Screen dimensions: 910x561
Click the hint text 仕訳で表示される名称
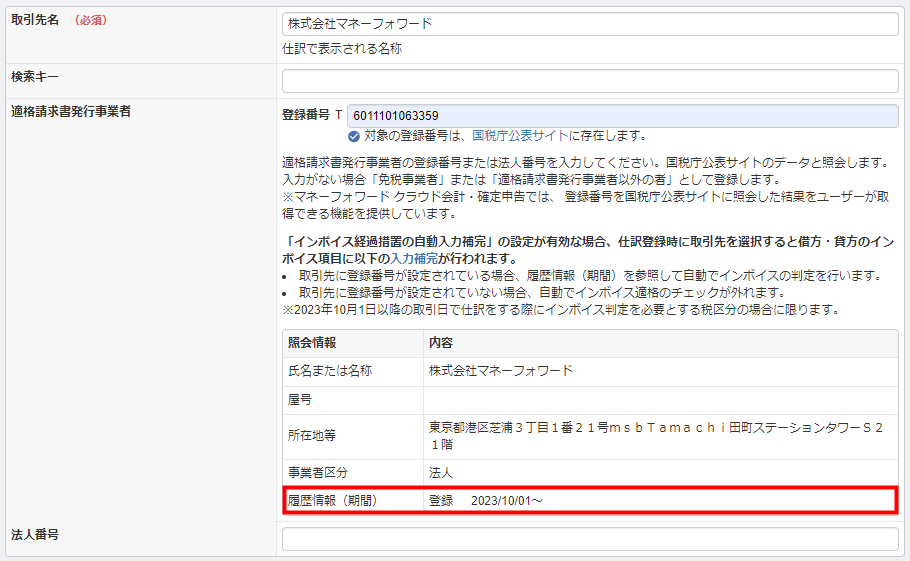pos(342,49)
